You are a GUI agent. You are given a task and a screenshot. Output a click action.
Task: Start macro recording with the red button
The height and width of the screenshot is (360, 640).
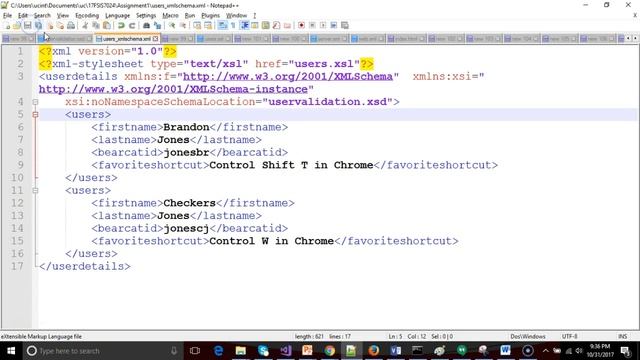point(301,25)
